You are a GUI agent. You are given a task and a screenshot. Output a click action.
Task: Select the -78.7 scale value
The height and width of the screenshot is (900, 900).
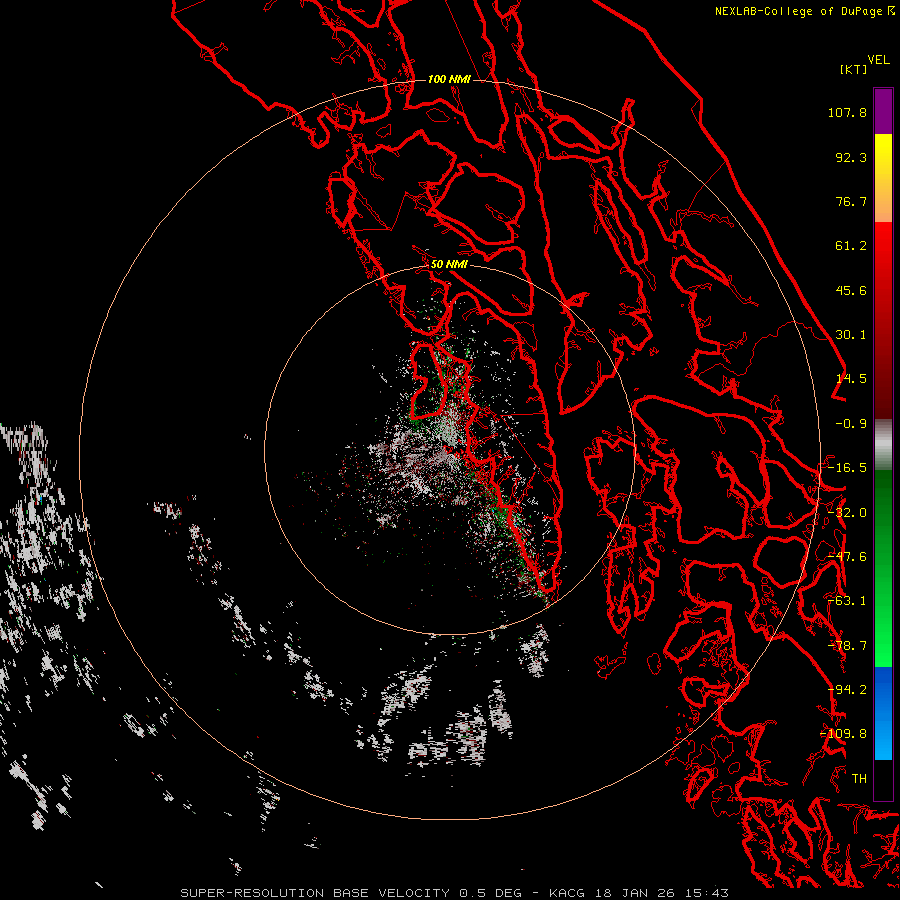(847, 646)
